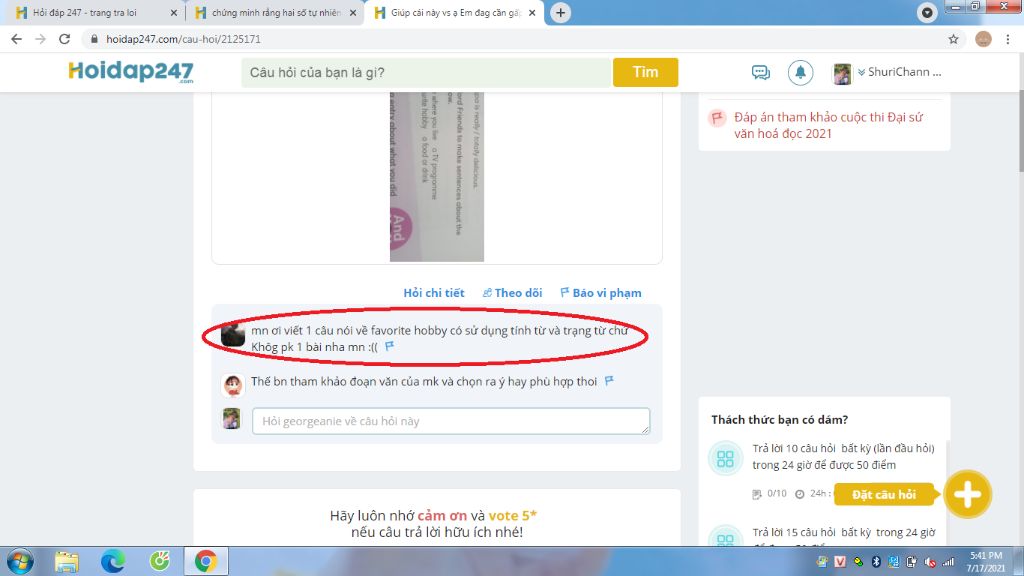The height and width of the screenshot is (576, 1024).
Task: Click the red flag icon beside Đáp án tham khảo
Action: click(x=717, y=118)
